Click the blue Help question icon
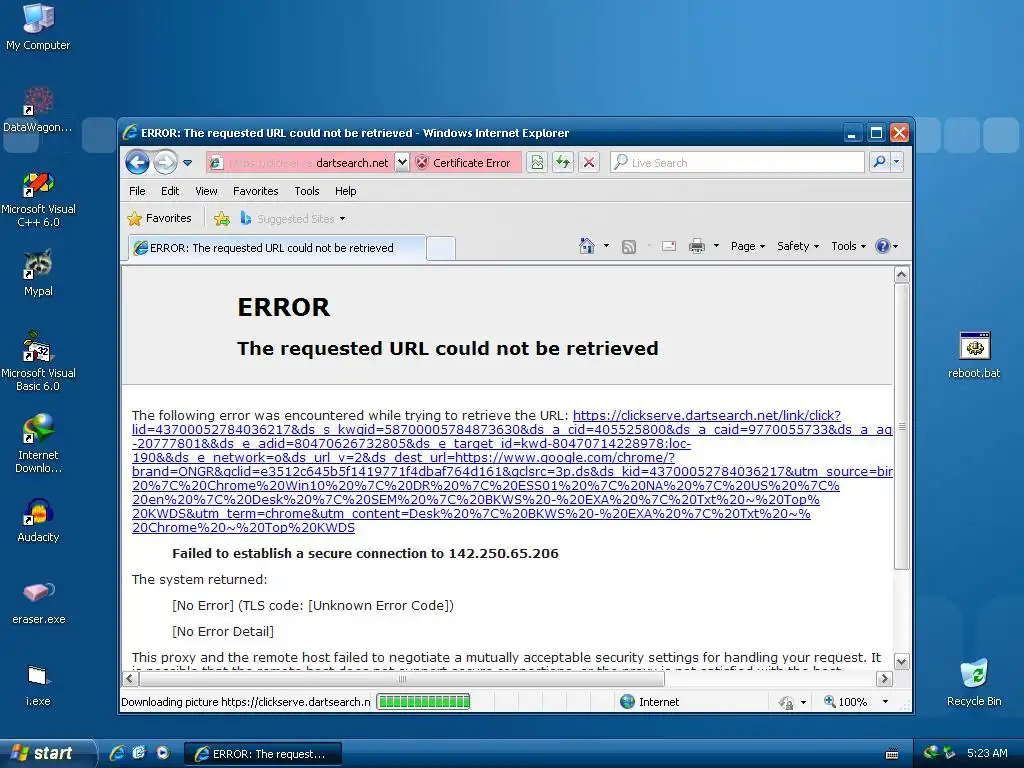The height and width of the screenshot is (768, 1024). pyautogui.click(x=882, y=246)
